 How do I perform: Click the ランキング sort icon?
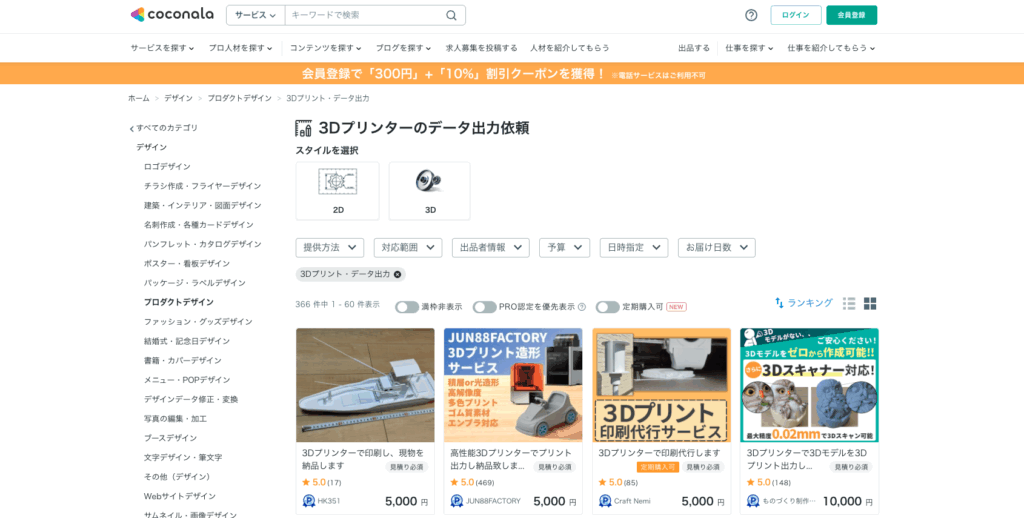click(x=780, y=303)
